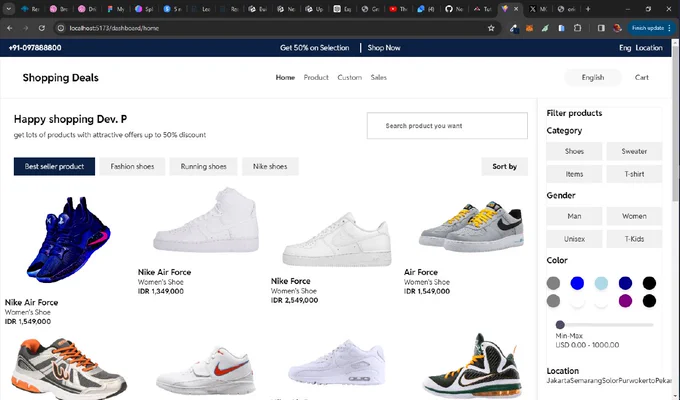Switch to the YouTube tab
680x400 pixels.
pyautogui.click(x=398, y=9)
